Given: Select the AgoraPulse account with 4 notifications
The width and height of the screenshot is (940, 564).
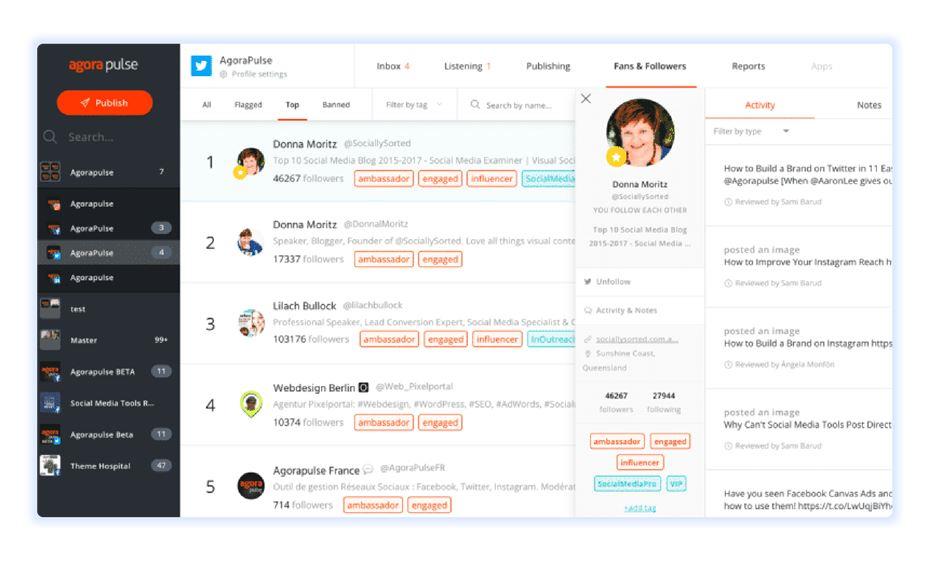Looking at the screenshot, I should point(109,253).
